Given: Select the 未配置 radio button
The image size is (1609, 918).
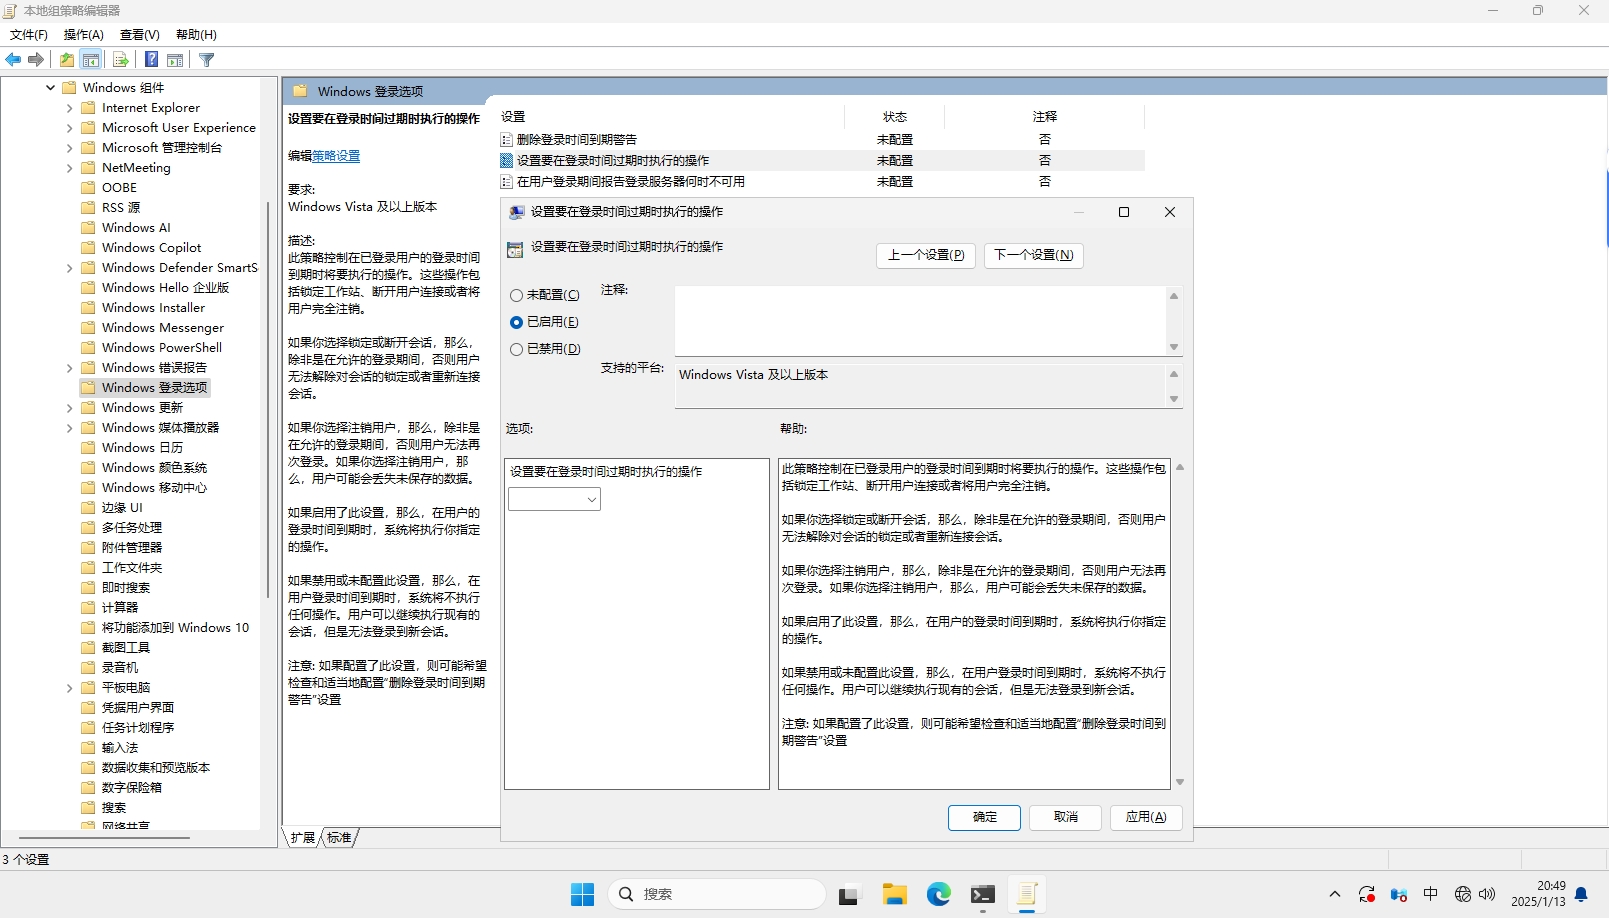Looking at the screenshot, I should 517,295.
